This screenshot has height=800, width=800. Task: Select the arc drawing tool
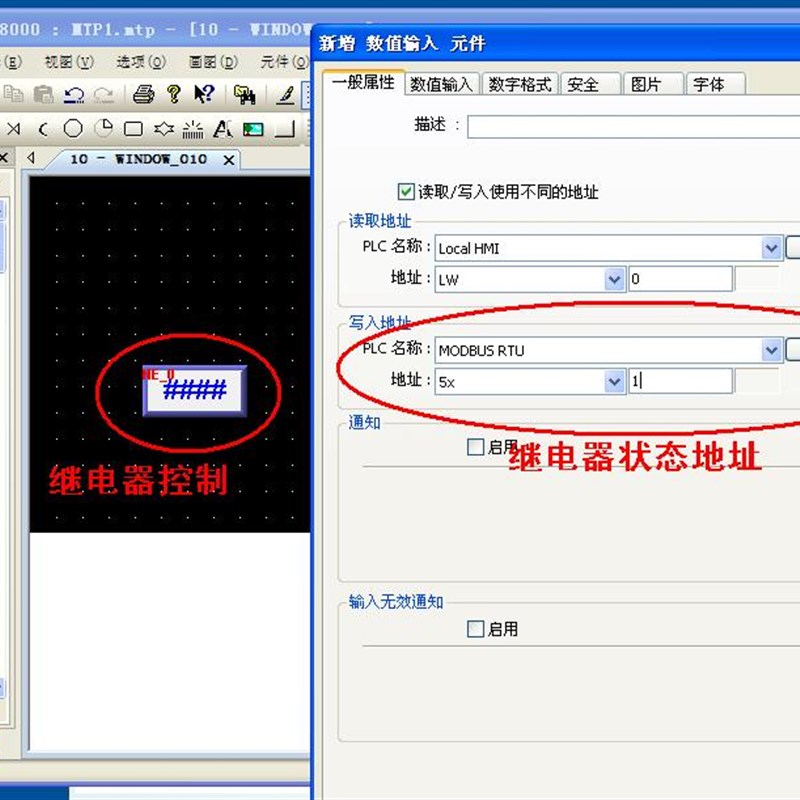[x=43, y=130]
